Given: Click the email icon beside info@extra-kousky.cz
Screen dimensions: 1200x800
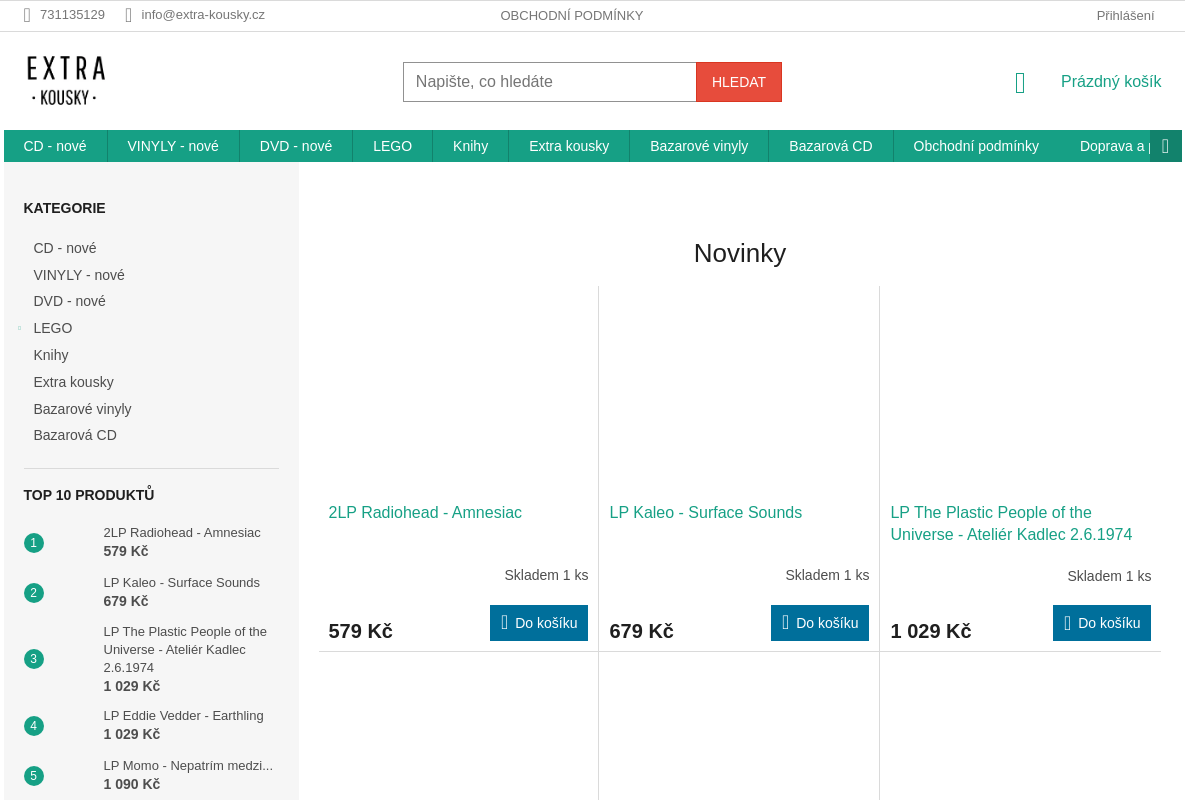Looking at the screenshot, I should point(128,15).
